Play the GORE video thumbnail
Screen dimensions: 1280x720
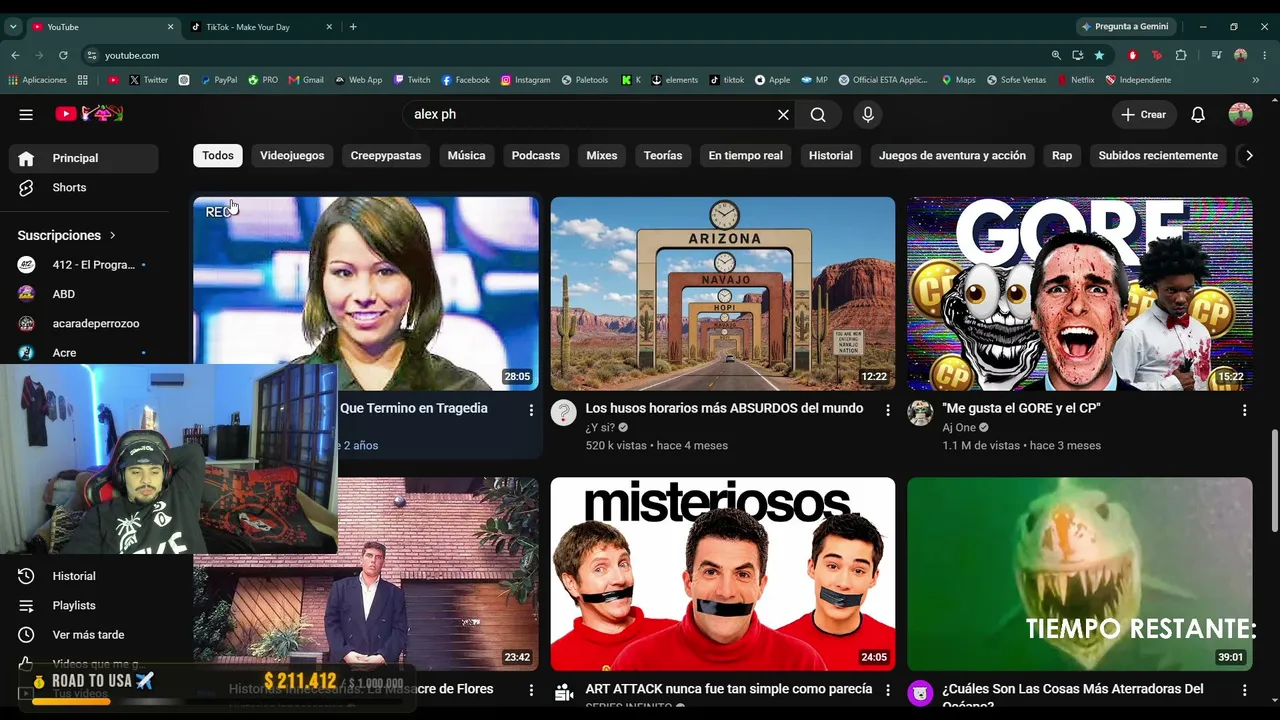point(1080,294)
